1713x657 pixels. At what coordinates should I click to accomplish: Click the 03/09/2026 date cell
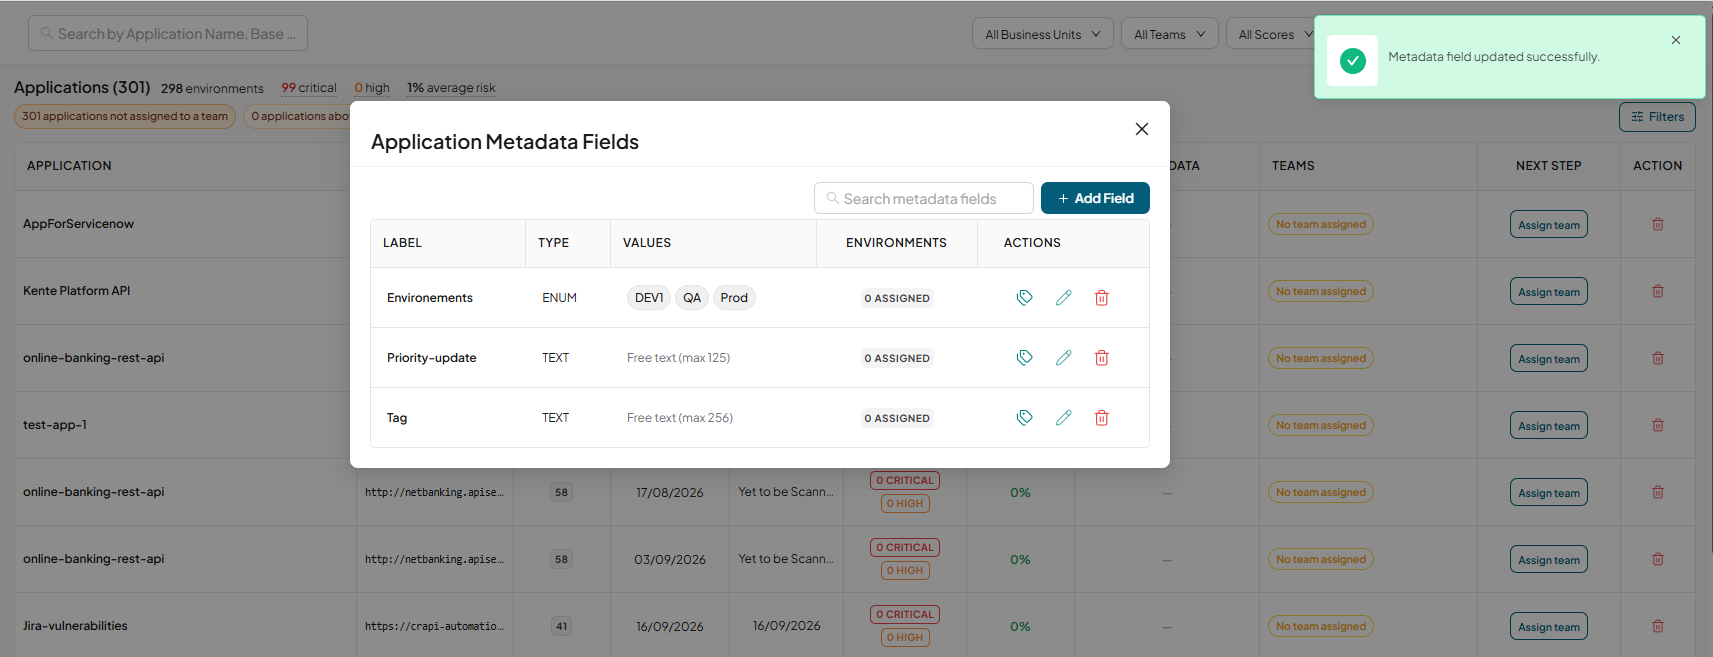[x=670, y=560]
